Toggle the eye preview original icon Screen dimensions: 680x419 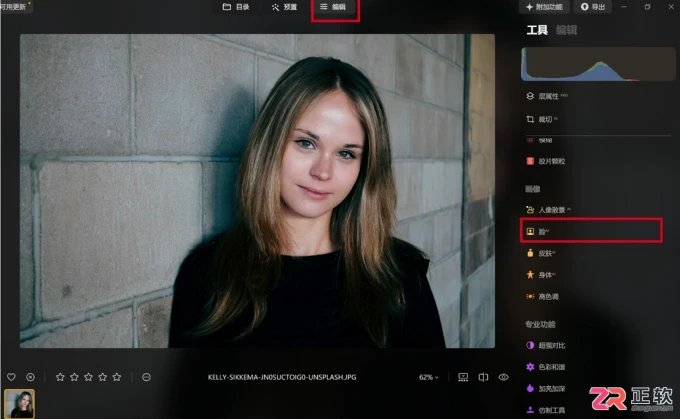coord(503,377)
